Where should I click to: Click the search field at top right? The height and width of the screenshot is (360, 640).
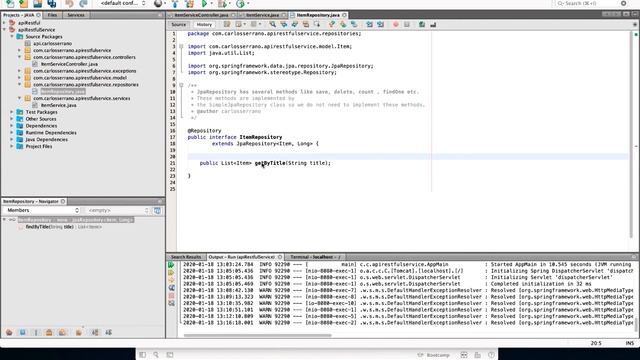pos(588,3)
